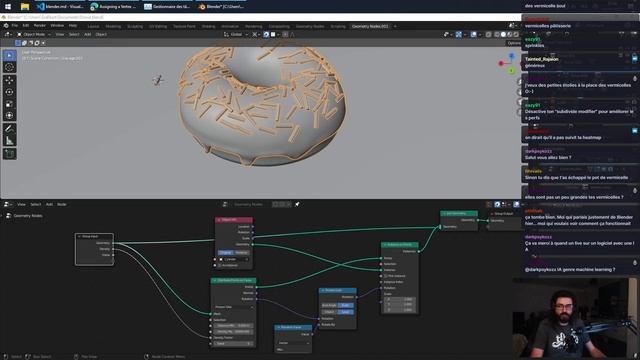This screenshot has height=360, width=640.
Task: Select the Move tool
Action: 9,80
